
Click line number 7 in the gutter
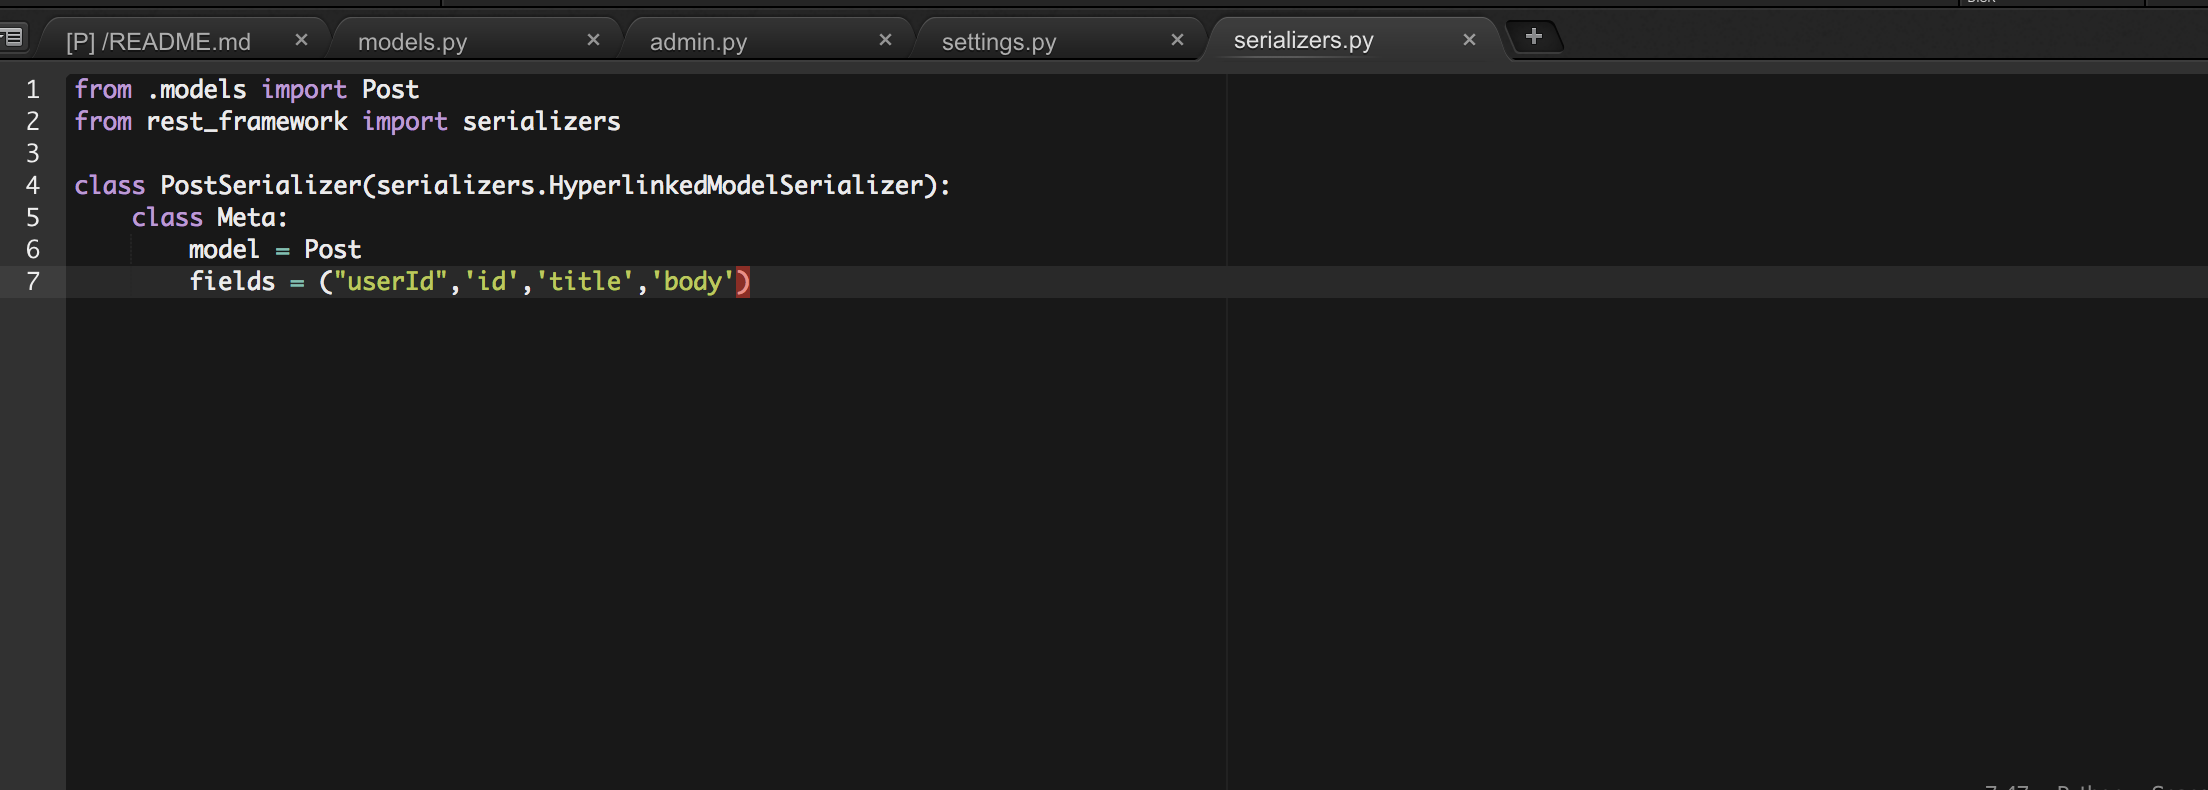click(33, 282)
